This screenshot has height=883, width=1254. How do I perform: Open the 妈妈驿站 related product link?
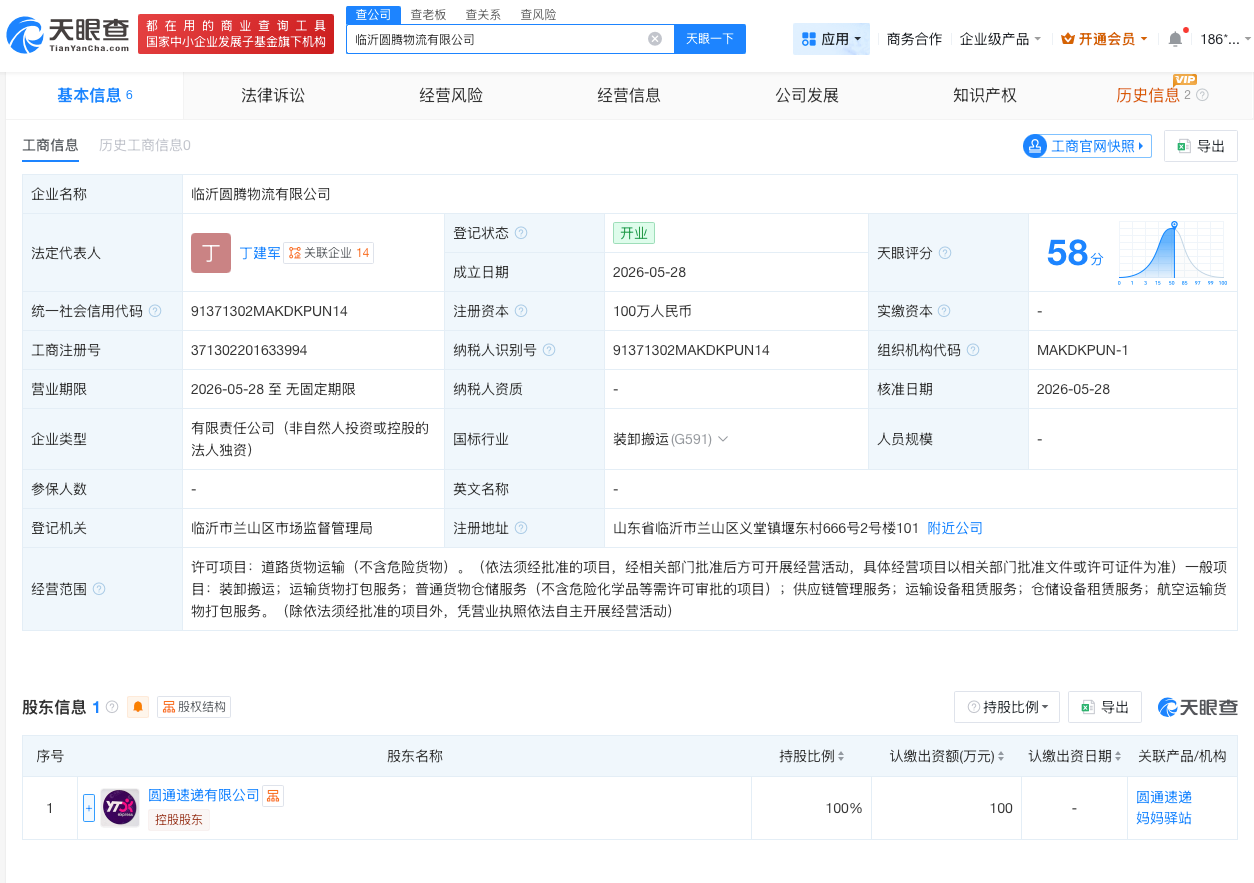pos(1164,818)
